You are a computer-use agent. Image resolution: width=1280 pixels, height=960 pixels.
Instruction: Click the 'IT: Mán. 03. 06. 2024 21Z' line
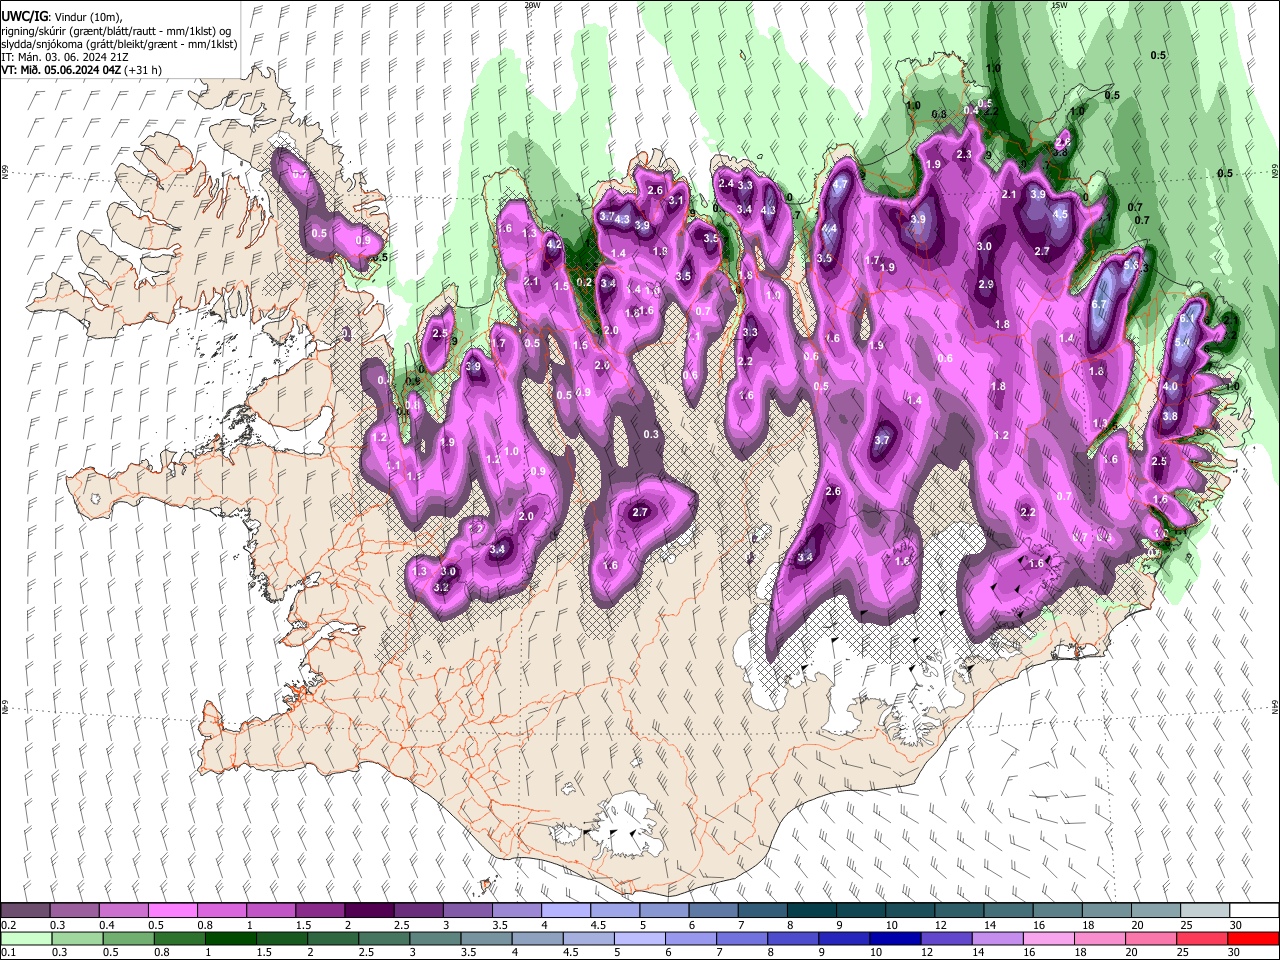(63, 57)
